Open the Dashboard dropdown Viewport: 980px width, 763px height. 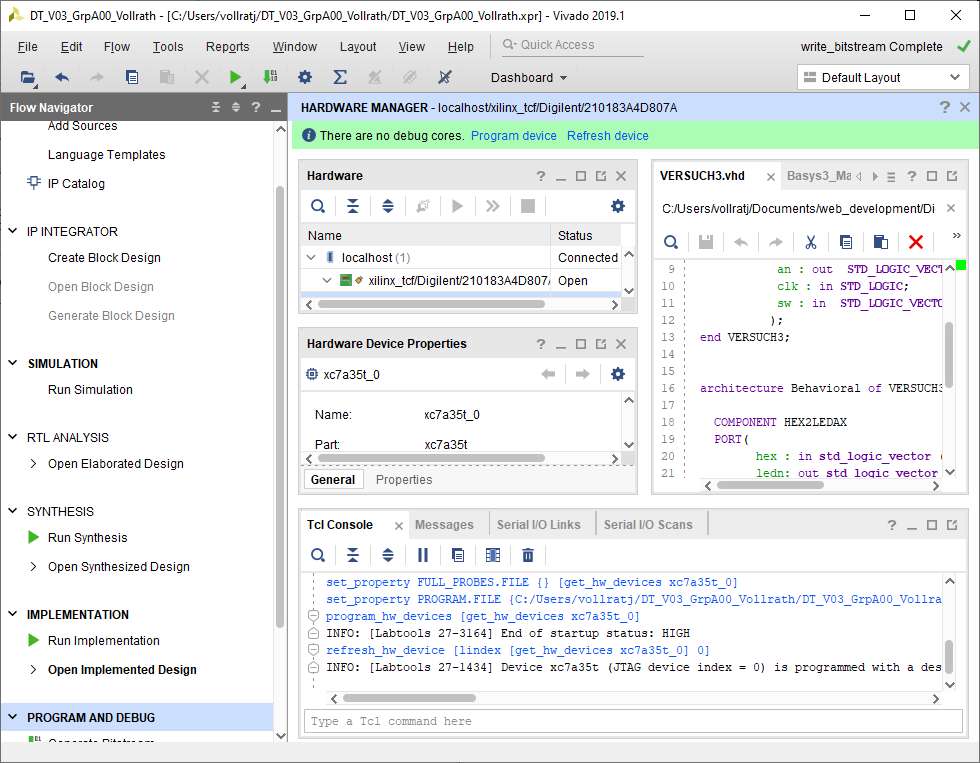529,77
